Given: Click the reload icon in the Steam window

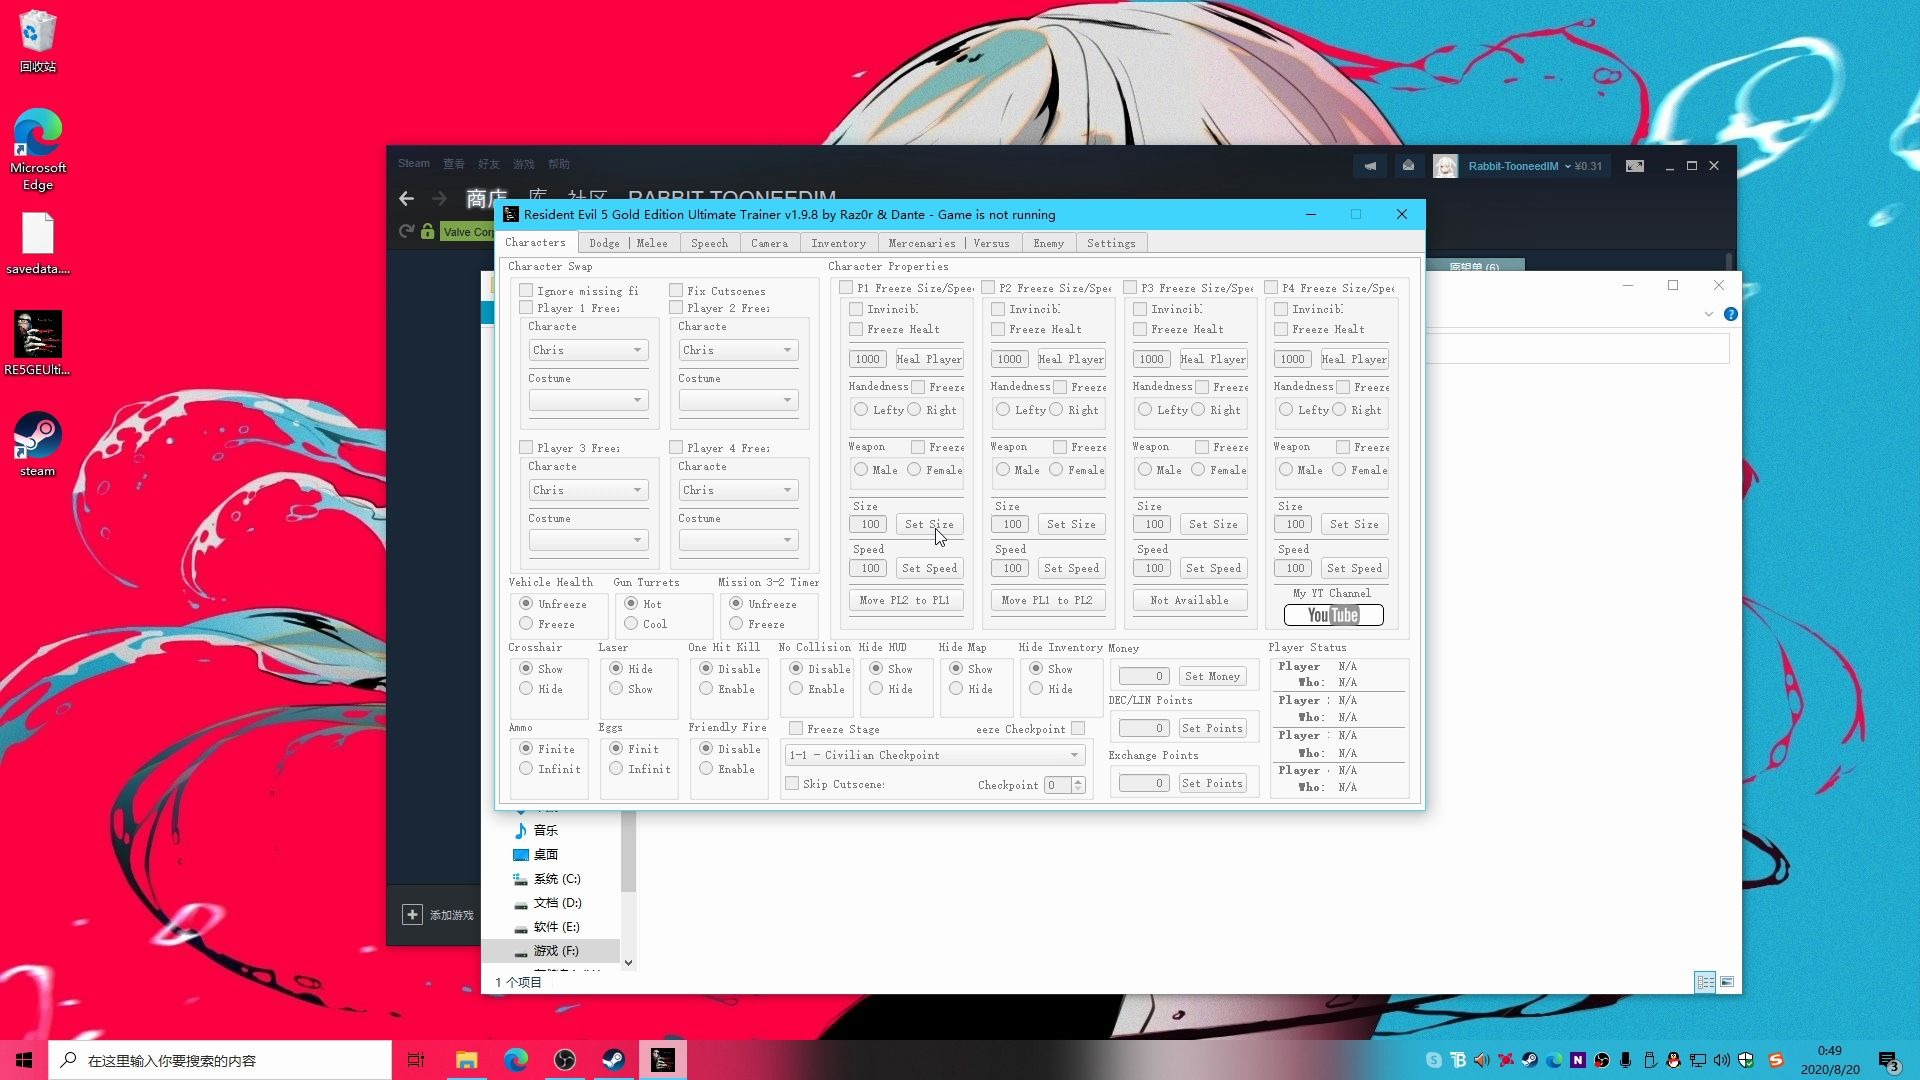Looking at the screenshot, I should click(406, 231).
